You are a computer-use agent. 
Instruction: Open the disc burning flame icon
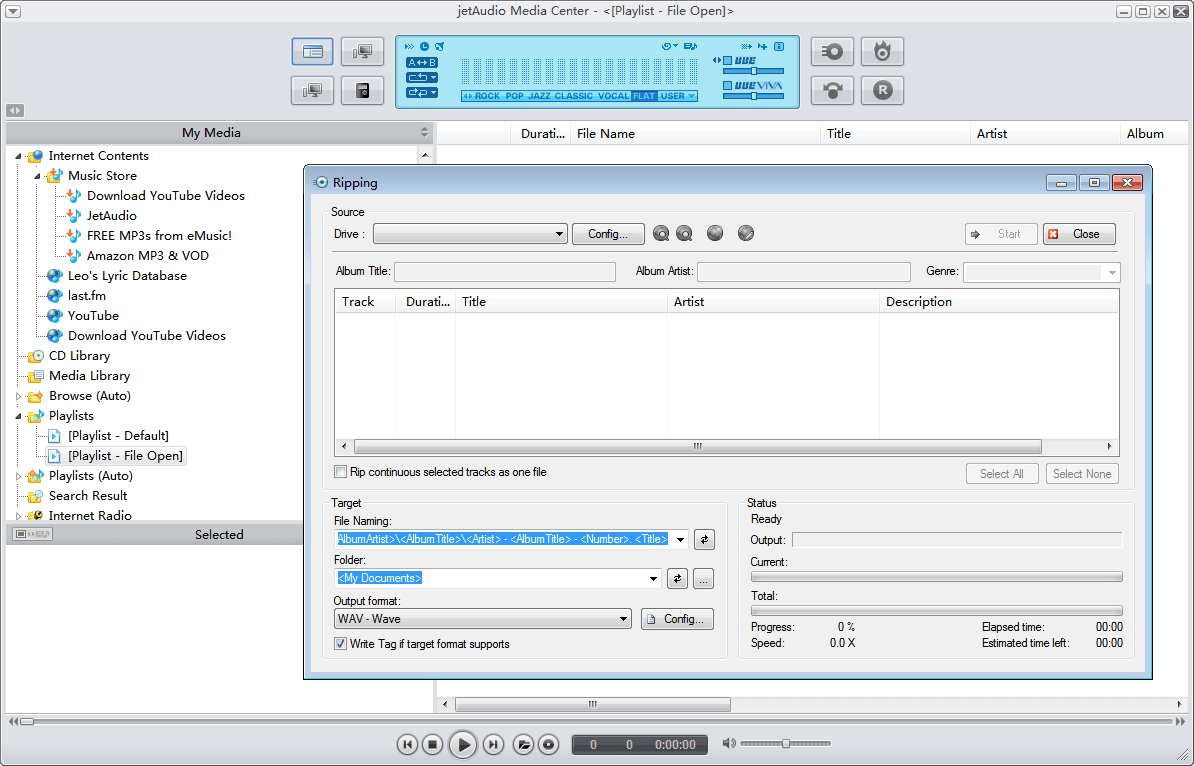coord(883,52)
